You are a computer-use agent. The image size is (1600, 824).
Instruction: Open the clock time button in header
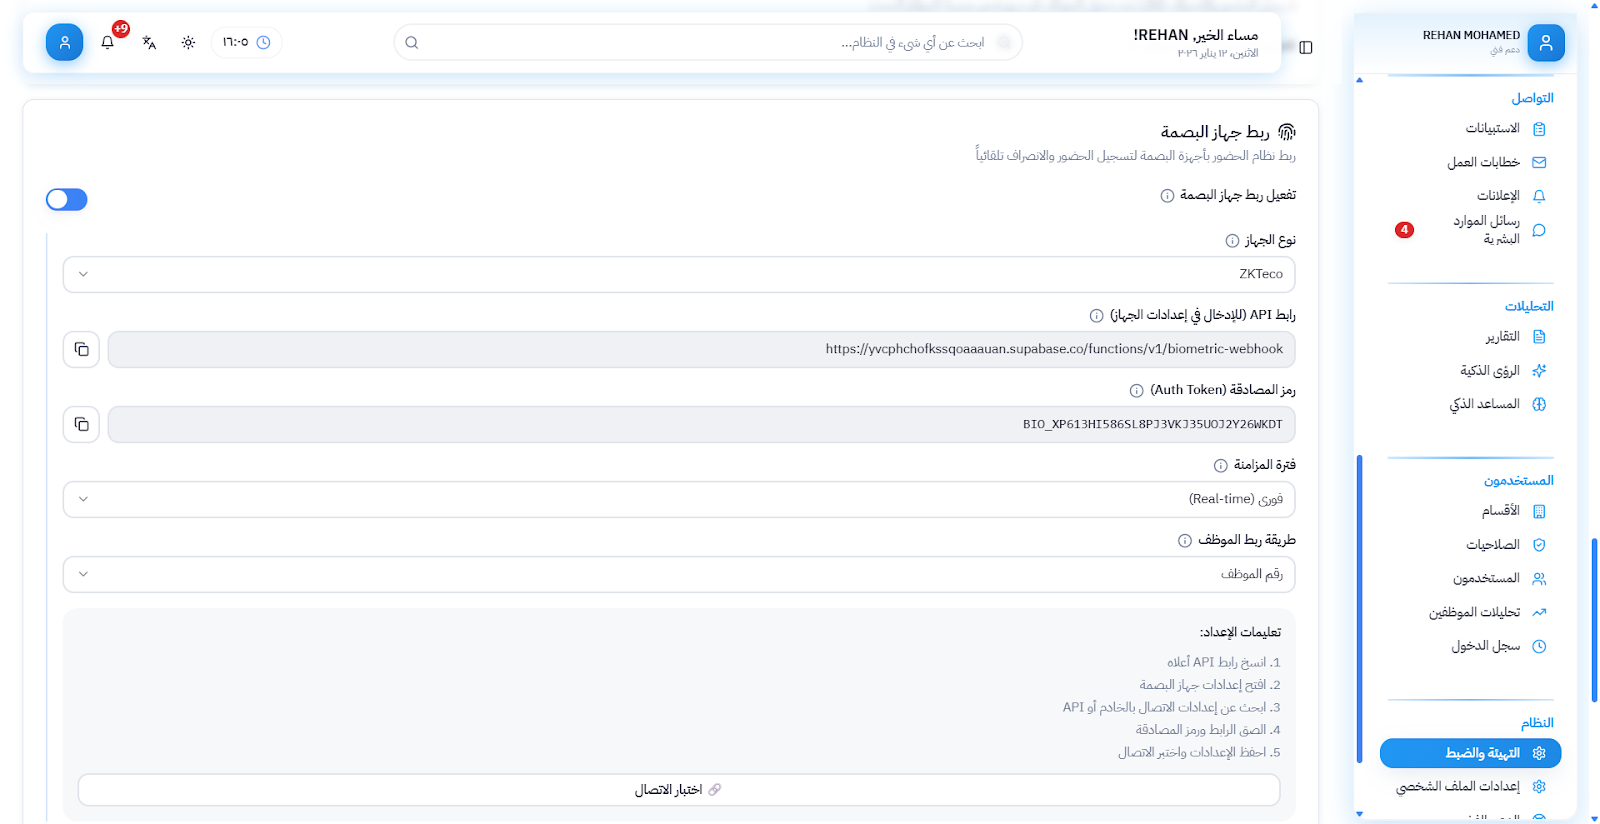246,43
